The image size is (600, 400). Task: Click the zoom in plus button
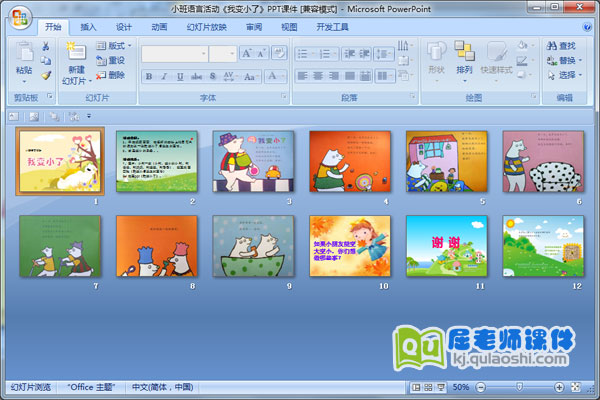[x=560, y=387]
